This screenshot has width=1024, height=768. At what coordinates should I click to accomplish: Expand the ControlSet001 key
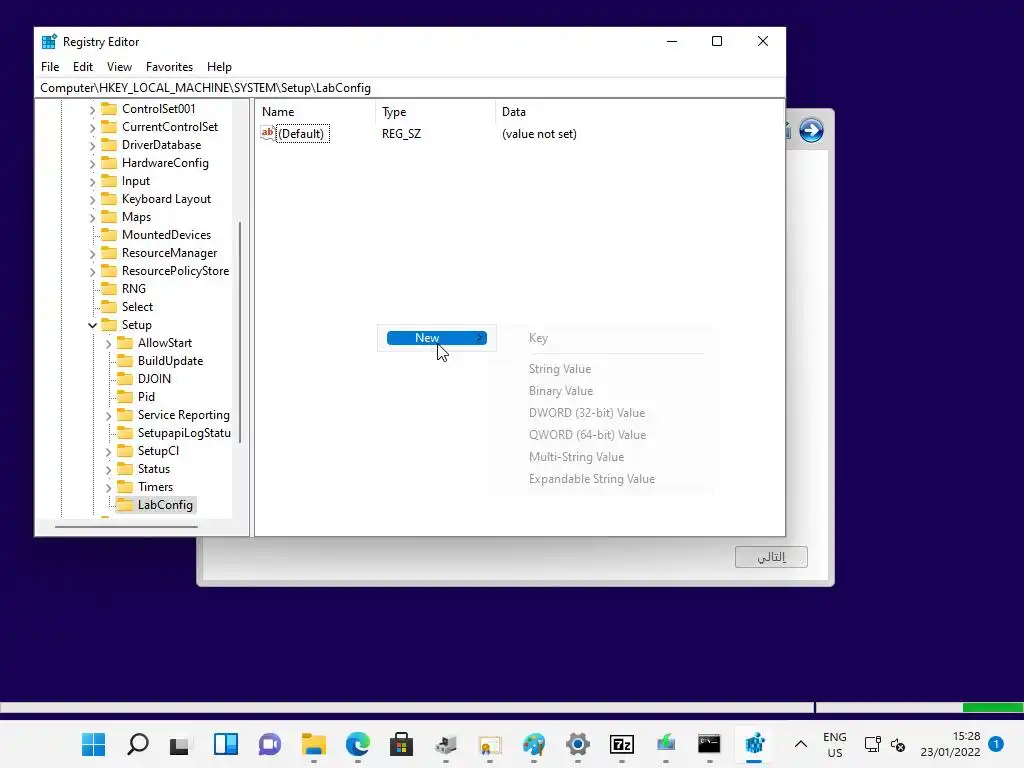92,110
